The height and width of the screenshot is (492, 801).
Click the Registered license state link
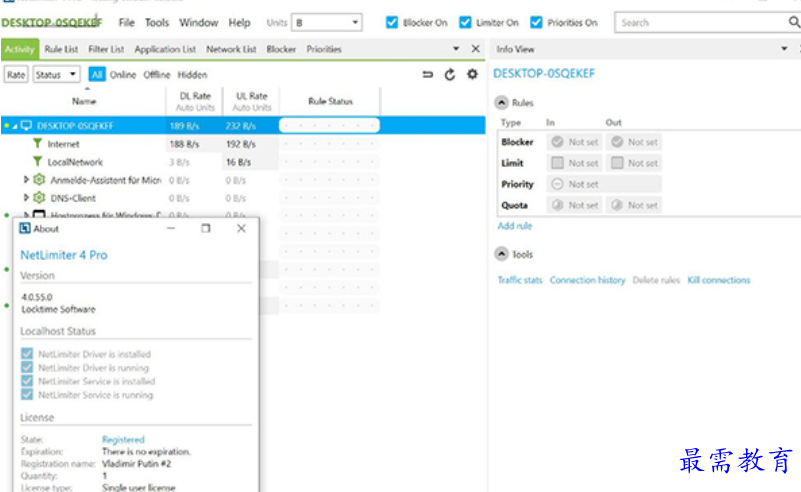point(123,439)
